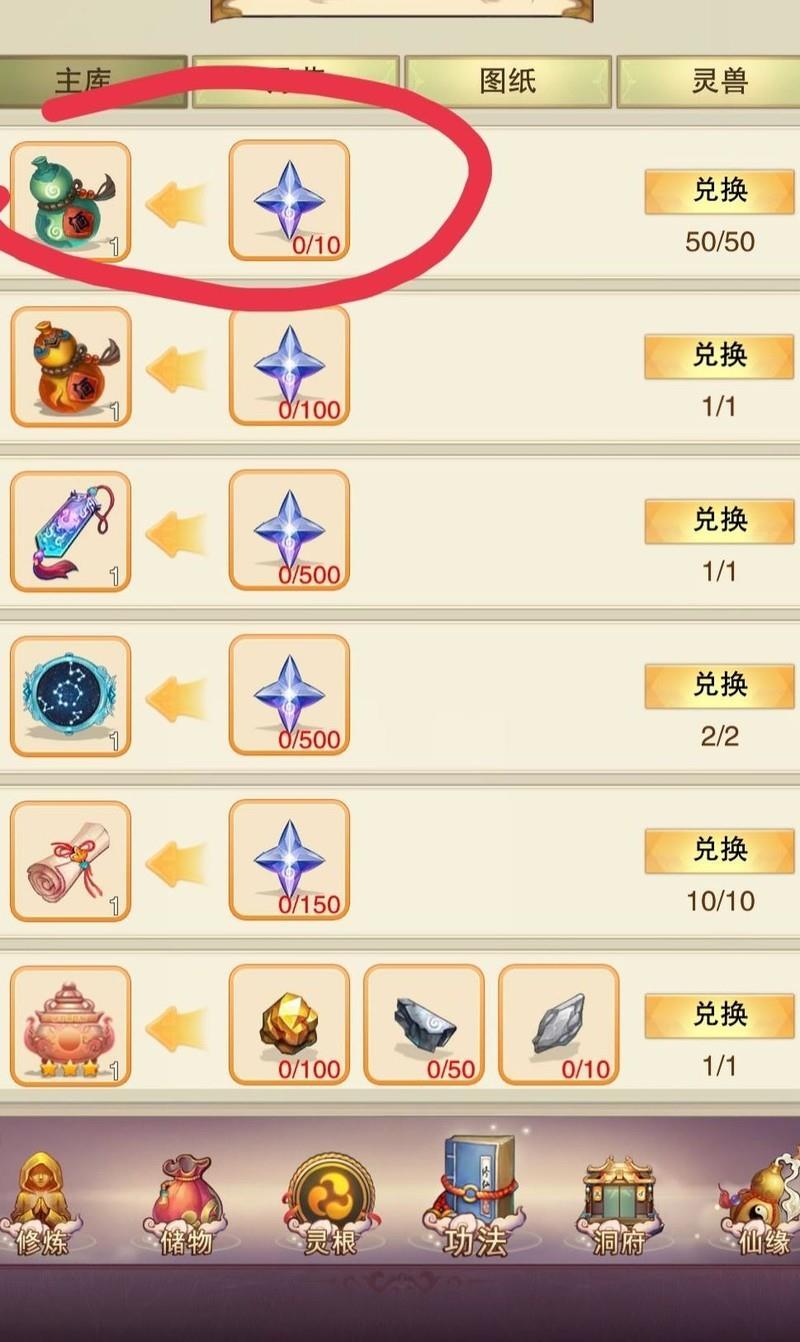800x1342 pixels.
Task: Go to the 洞府 cave dwelling
Action: click(x=620, y=1205)
